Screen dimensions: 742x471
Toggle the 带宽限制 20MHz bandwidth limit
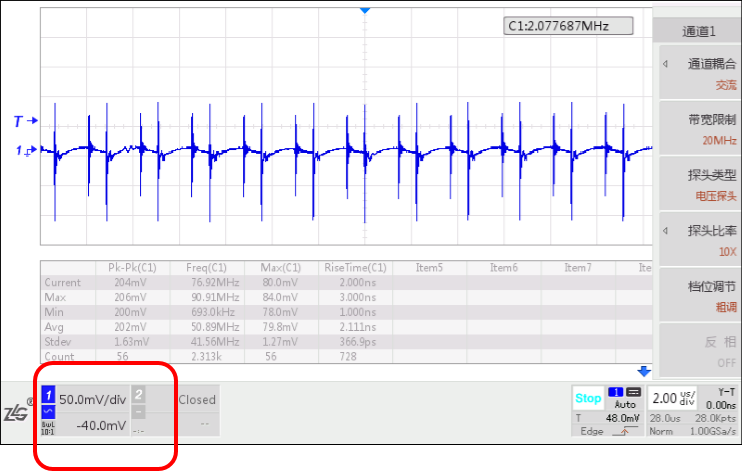(x=697, y=129)
